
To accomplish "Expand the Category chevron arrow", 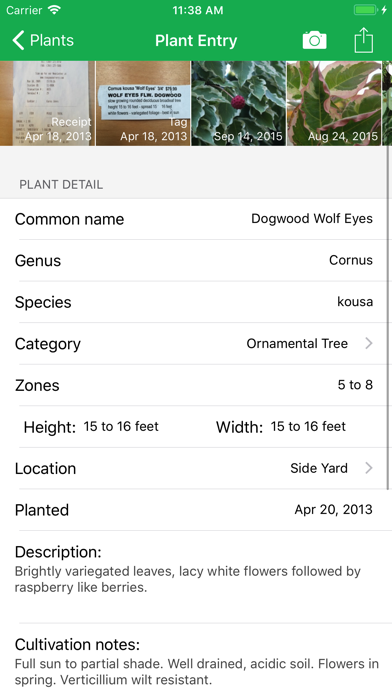I will point(368,343).
